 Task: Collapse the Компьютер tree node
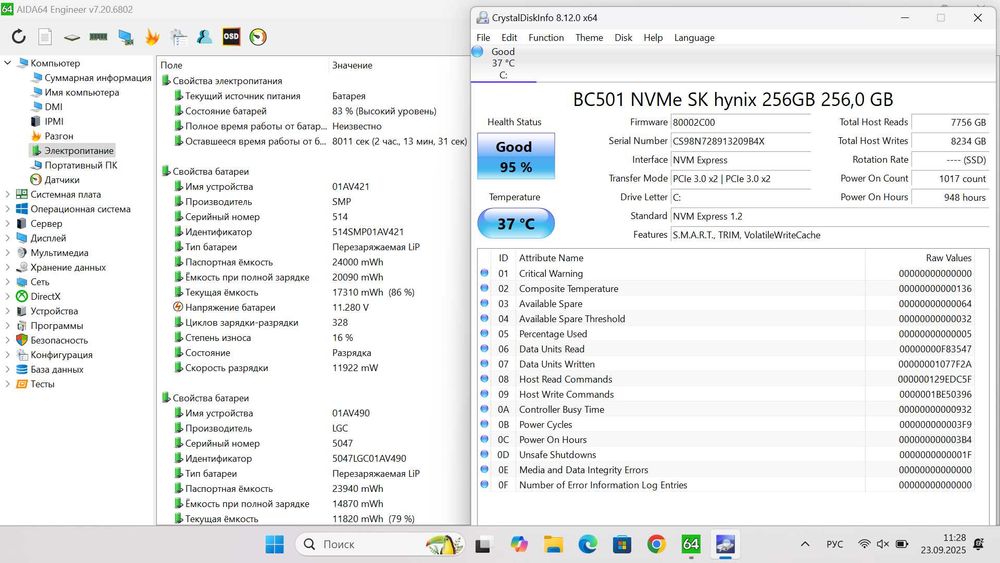click(9, 63)
